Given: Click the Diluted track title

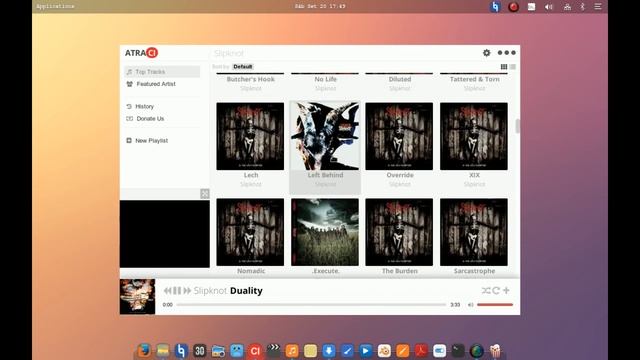Looking at the screenshot, I should [x=400, y=79].
